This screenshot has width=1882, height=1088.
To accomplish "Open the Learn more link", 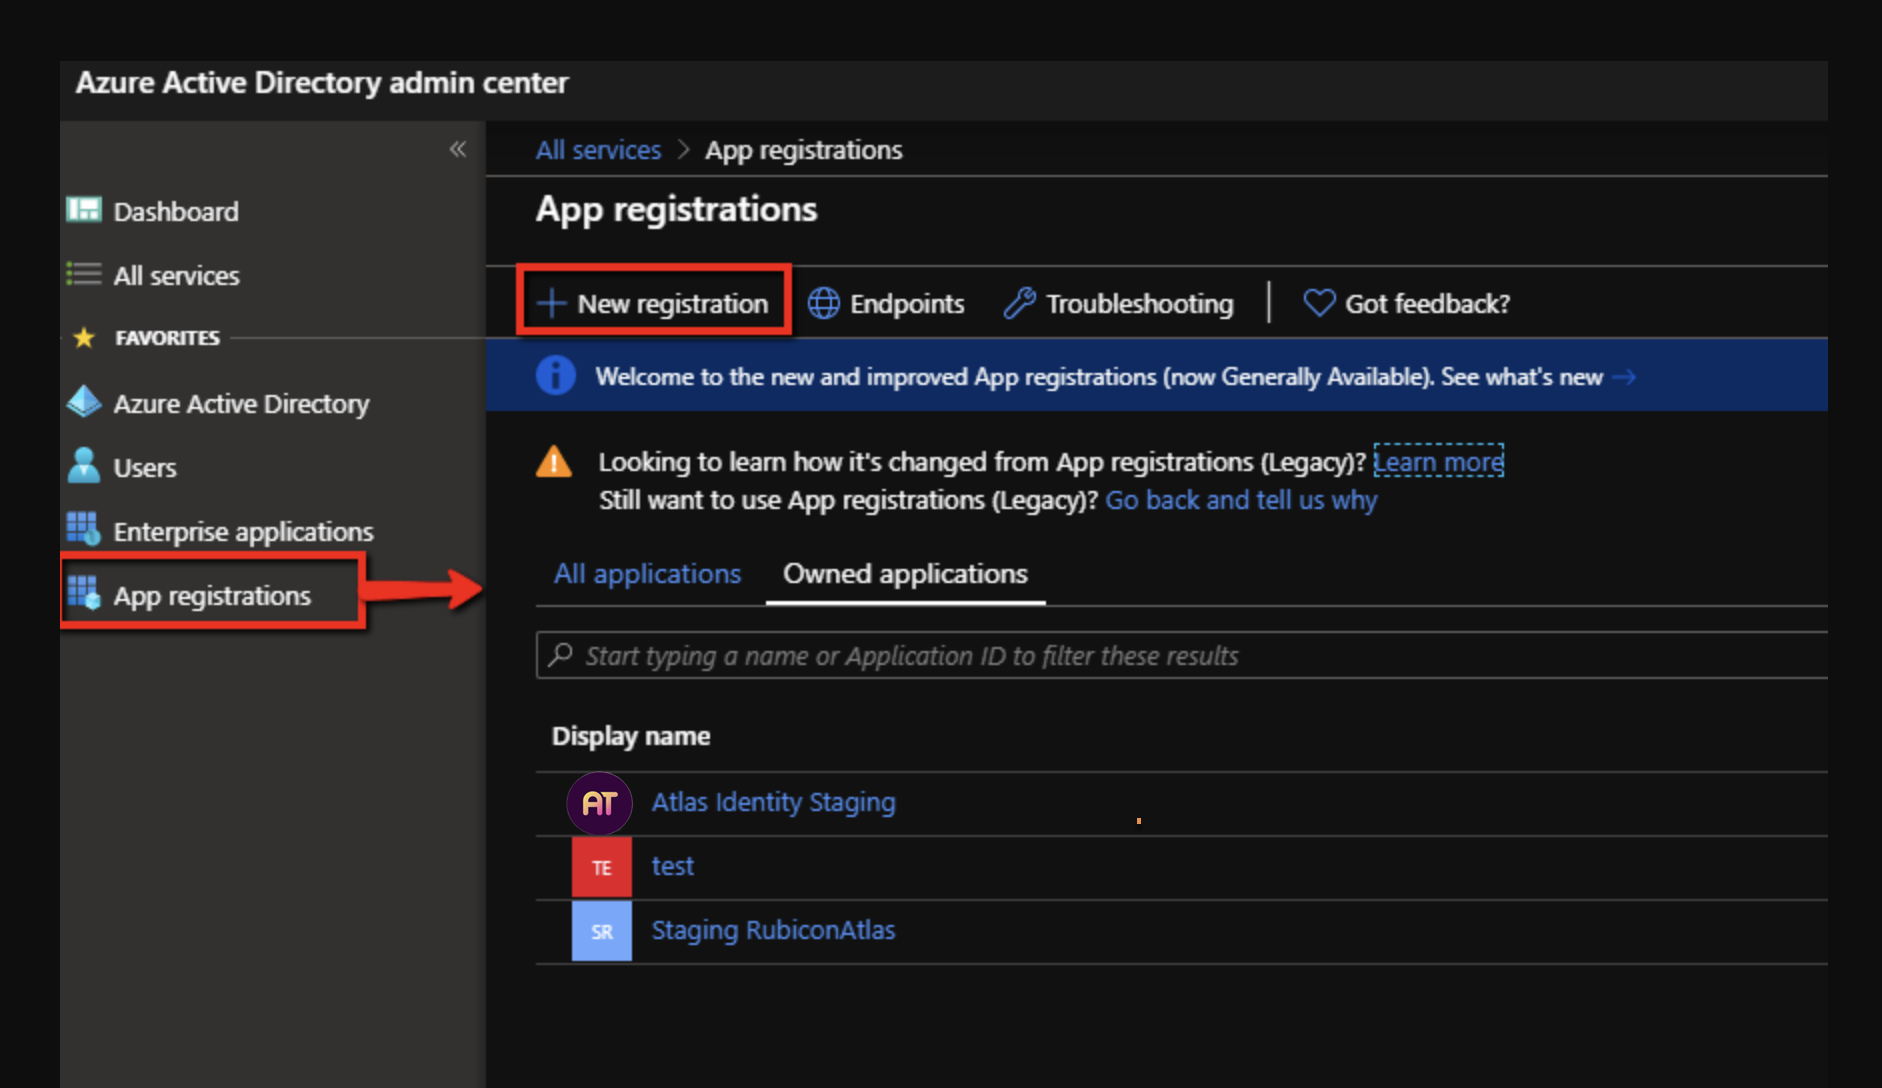I will click(x=1438, y=462).
